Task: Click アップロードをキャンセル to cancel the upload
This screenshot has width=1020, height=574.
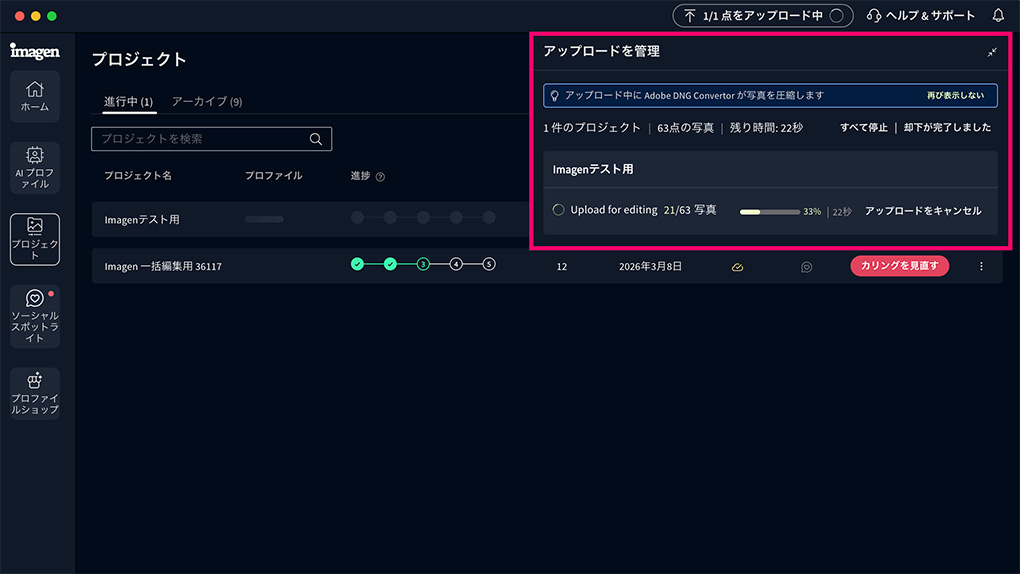Action: pyautogui.click(x=922, y=211)
